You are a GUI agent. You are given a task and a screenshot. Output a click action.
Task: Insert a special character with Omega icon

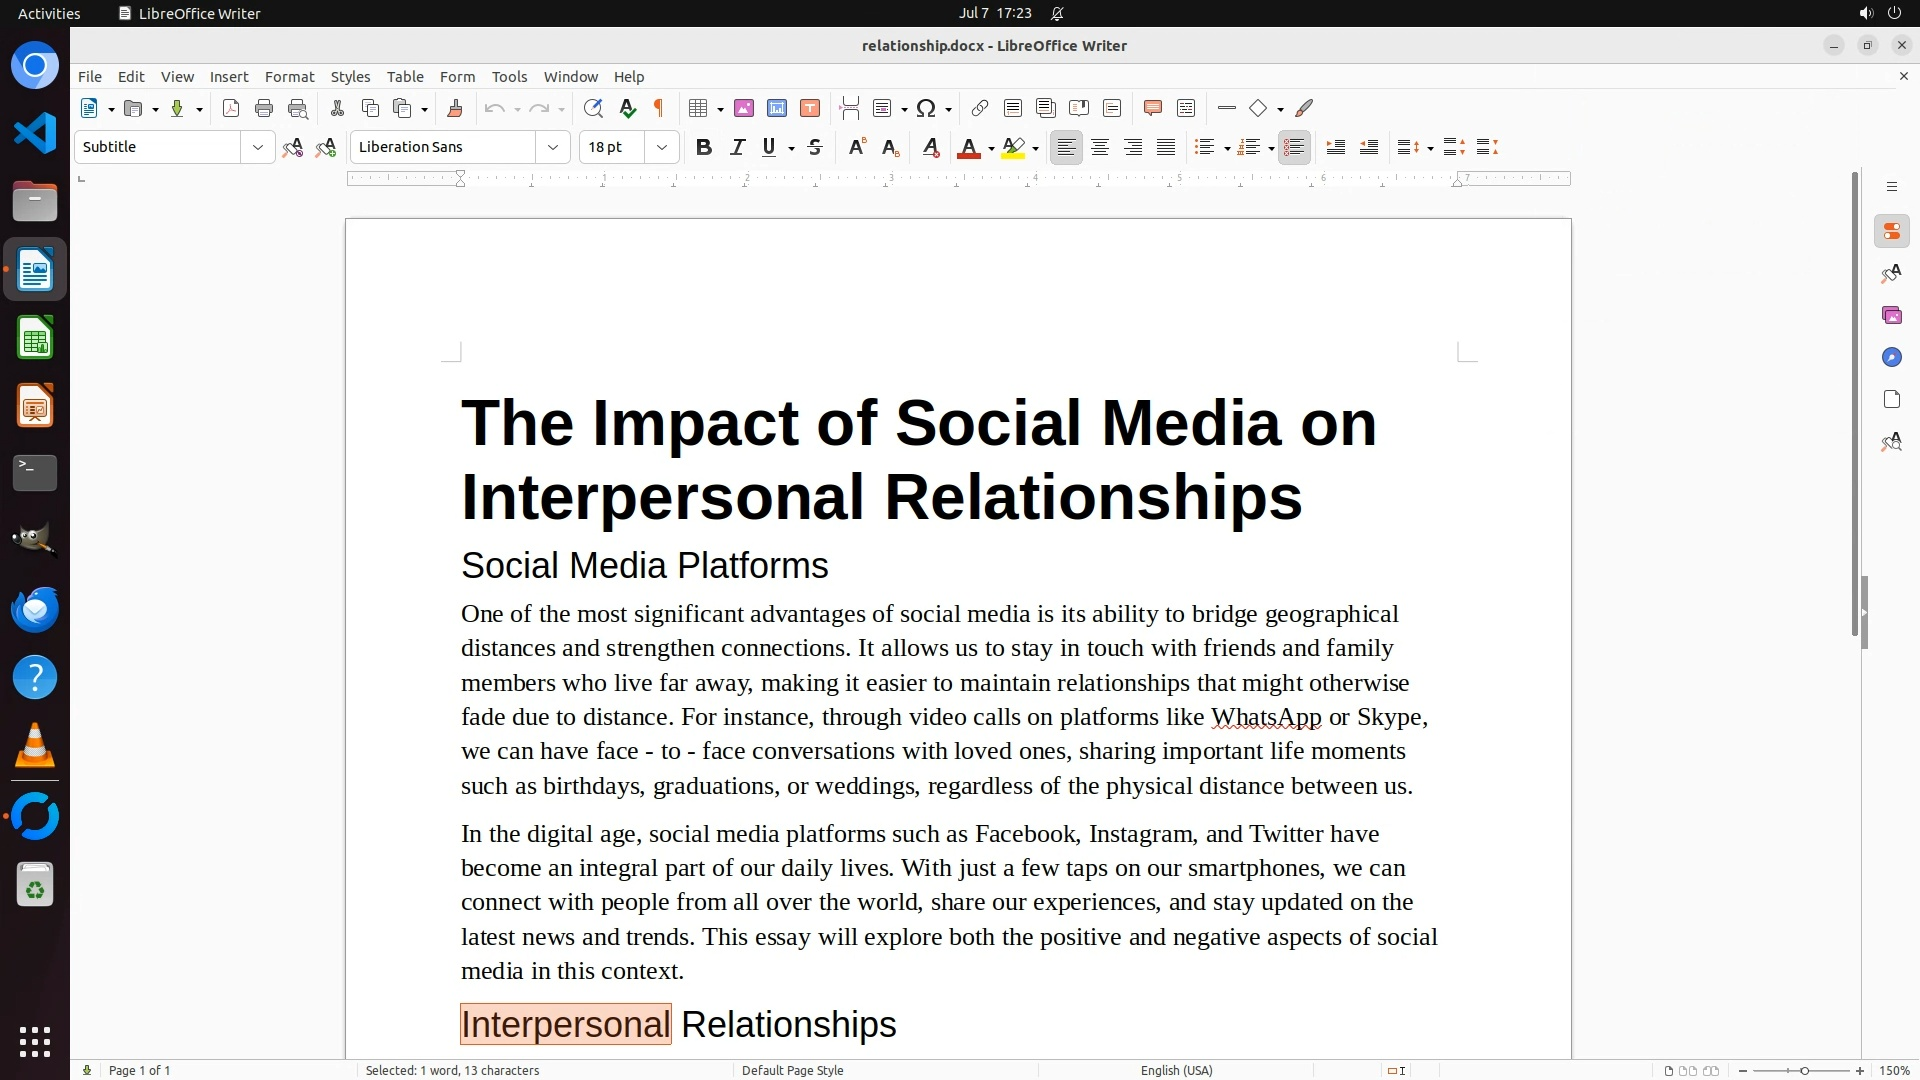(x=926, y=108)
